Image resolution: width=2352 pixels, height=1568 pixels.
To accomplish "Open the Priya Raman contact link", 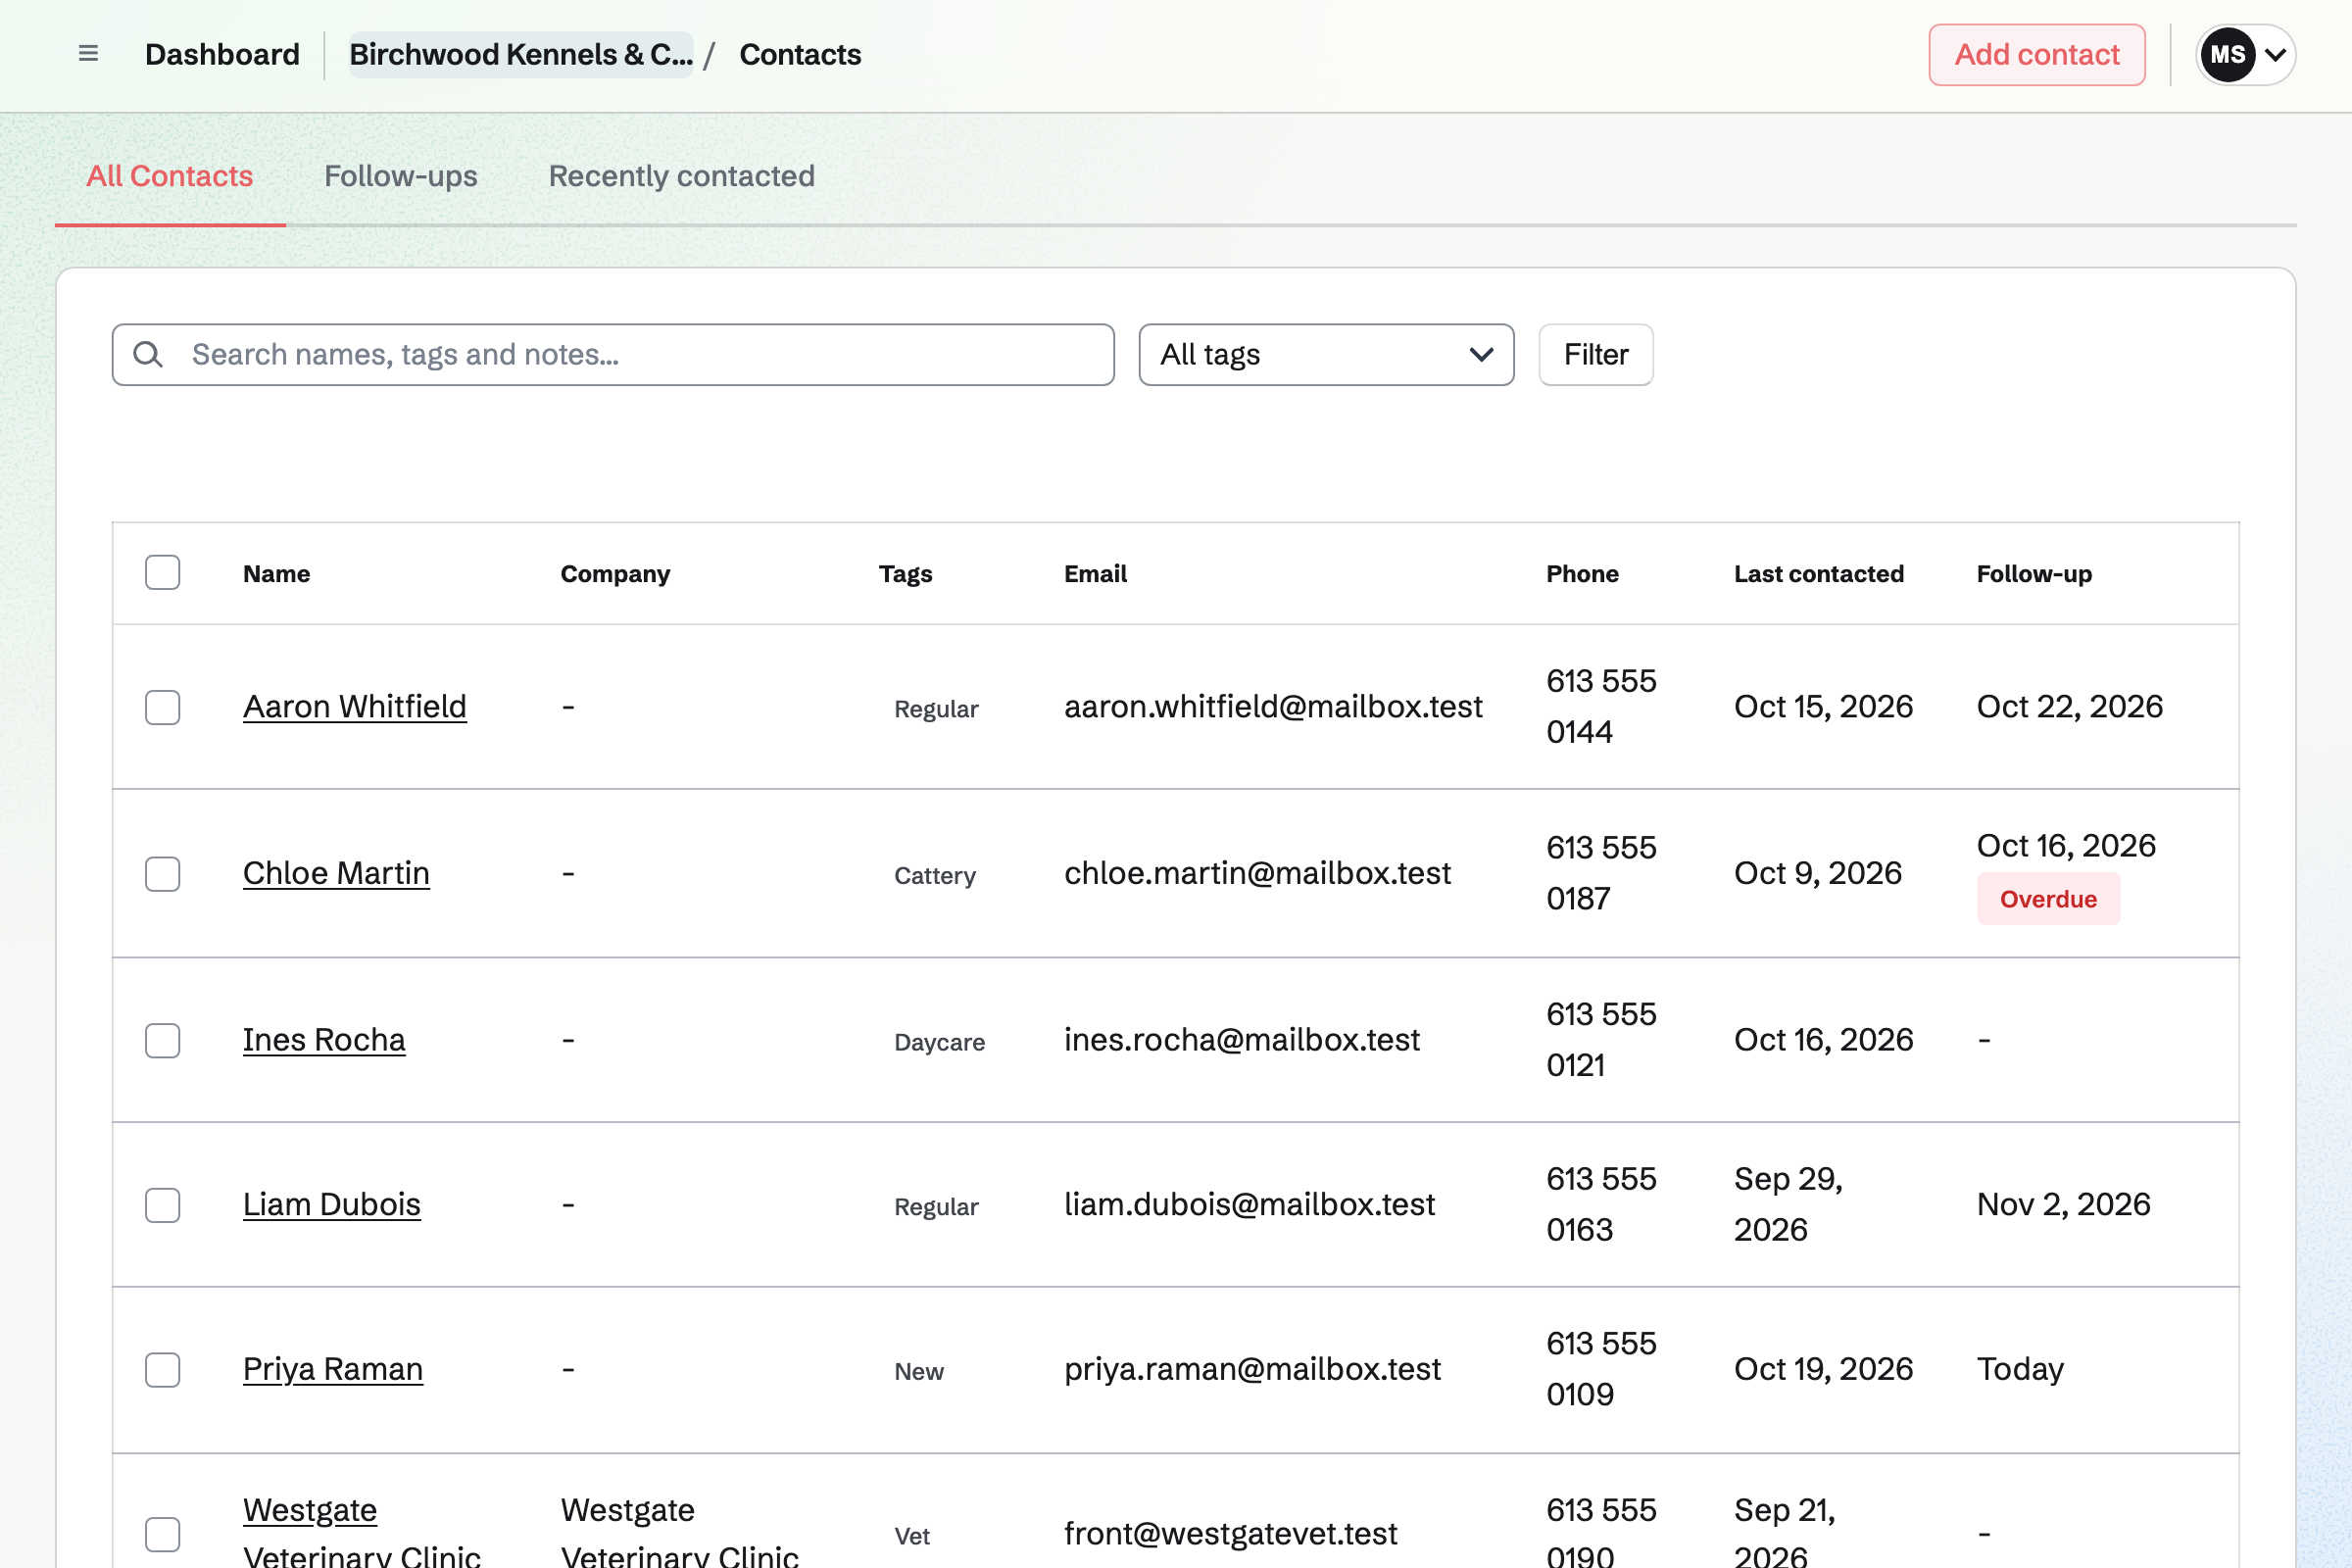I will pos(332,1369).
